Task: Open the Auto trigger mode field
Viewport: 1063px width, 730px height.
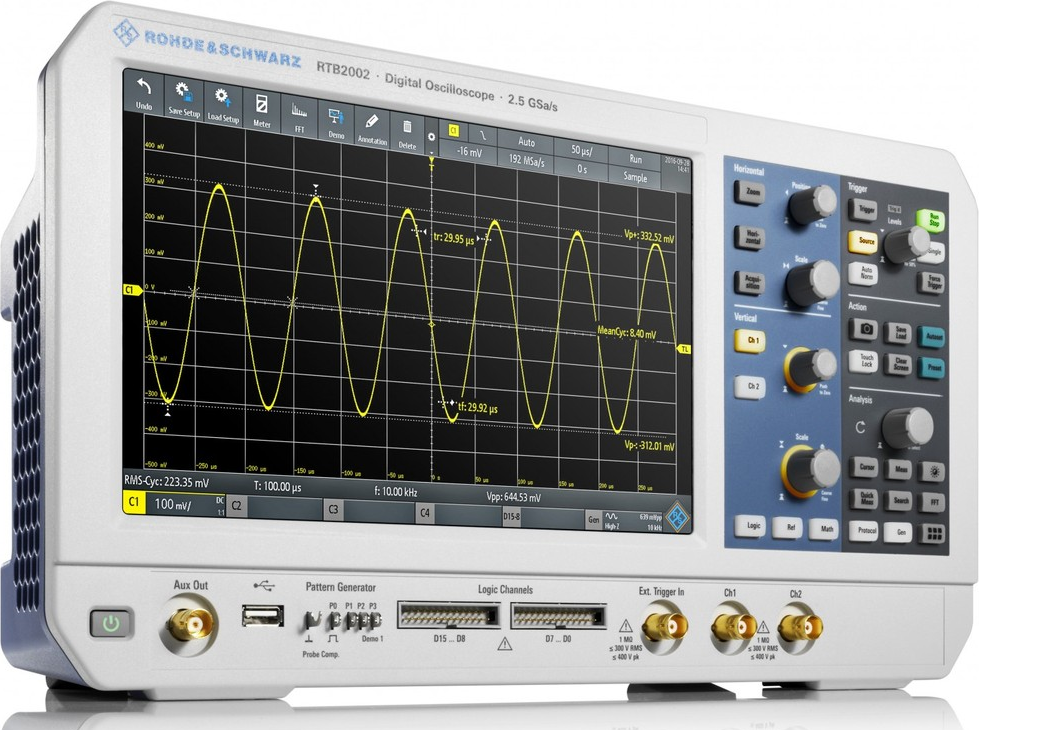Action: [526, 143]
